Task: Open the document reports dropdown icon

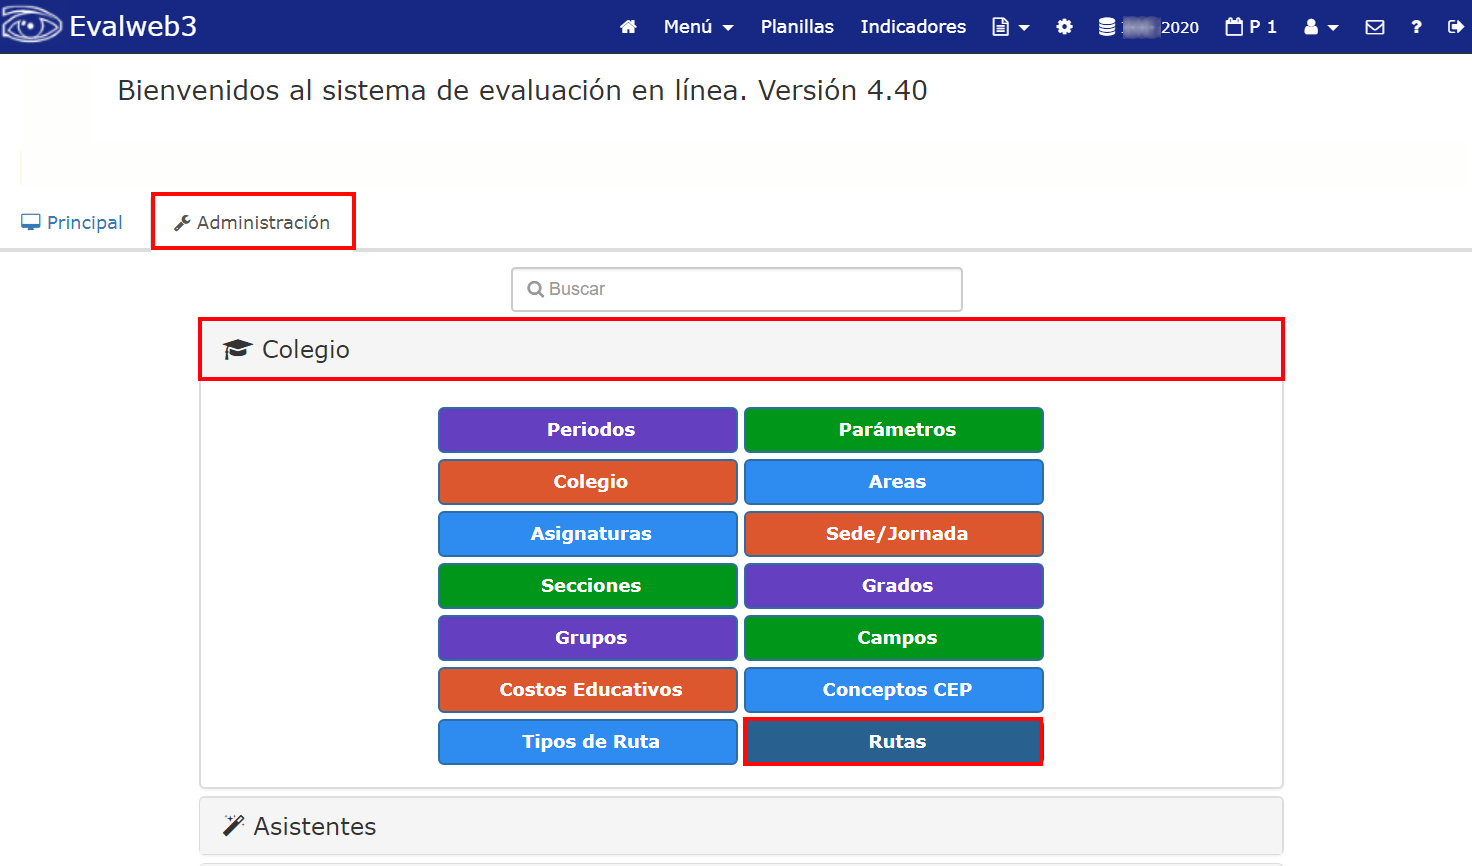Action: point(1010,27)
